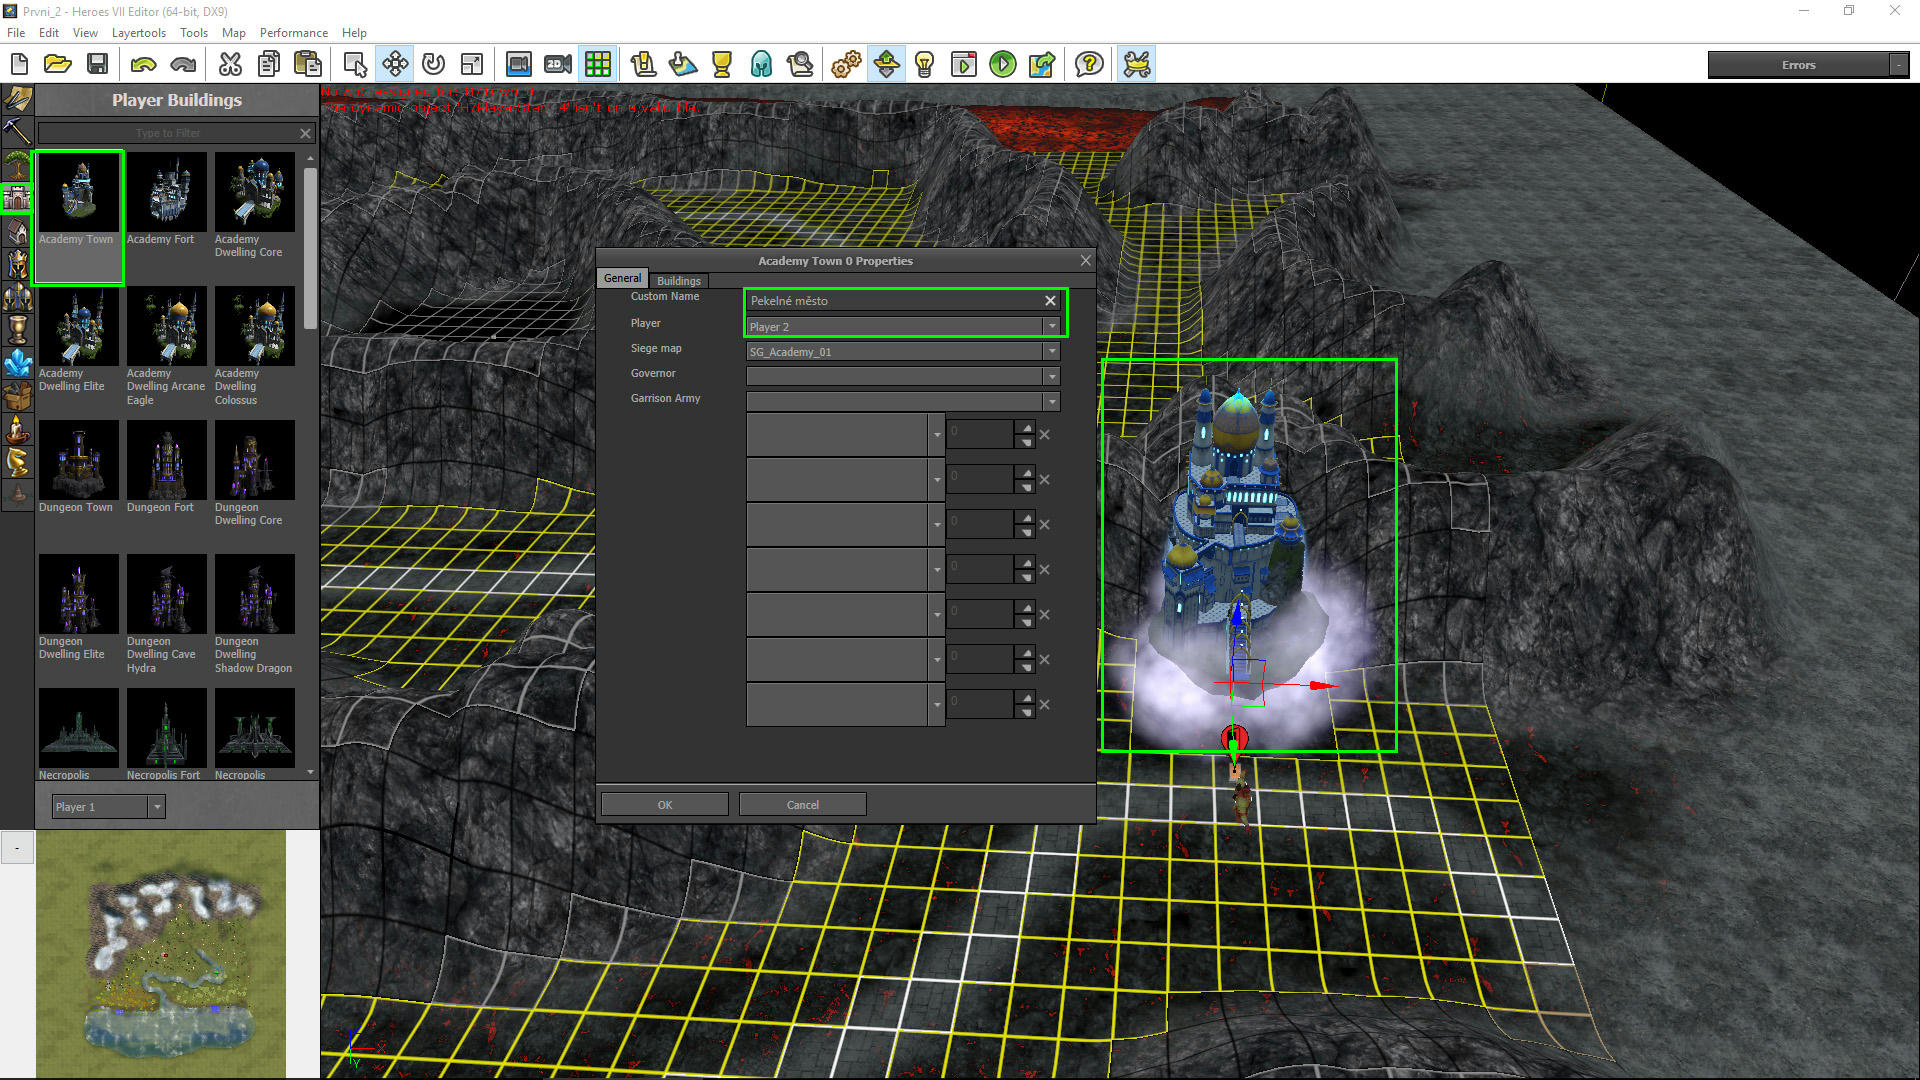Switch to the 2D camera view
Image resolution: width=1920 pixels, height=1080 pixels.
click(558, 65)
